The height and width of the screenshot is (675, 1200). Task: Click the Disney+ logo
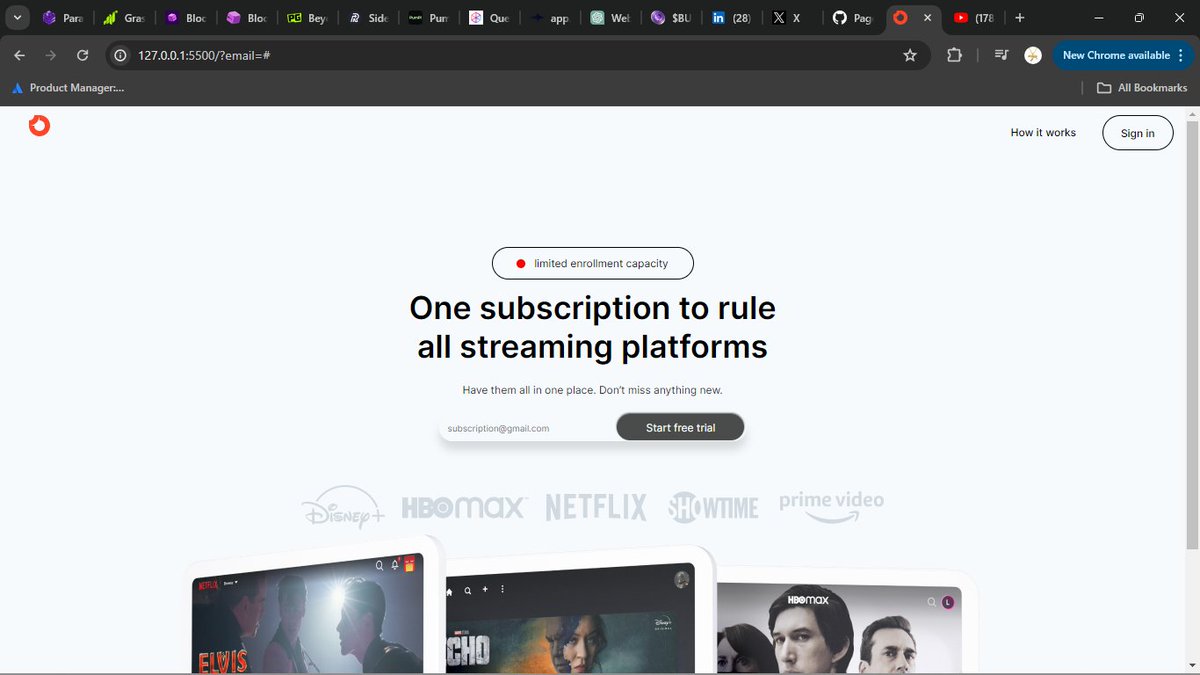pyautogui.click(x=343, y=508)
